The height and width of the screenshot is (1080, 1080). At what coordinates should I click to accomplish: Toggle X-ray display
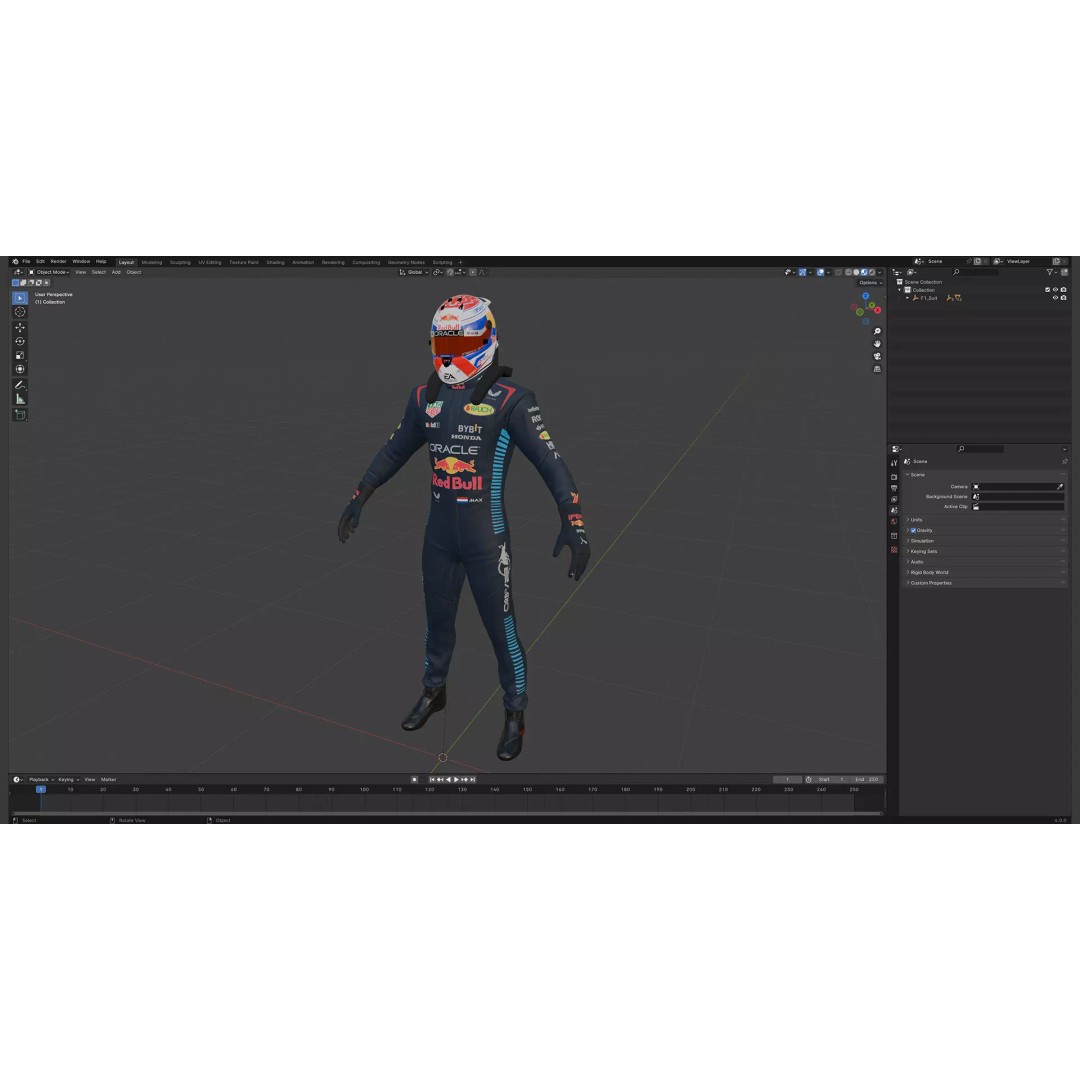click(x=838, y=272)
